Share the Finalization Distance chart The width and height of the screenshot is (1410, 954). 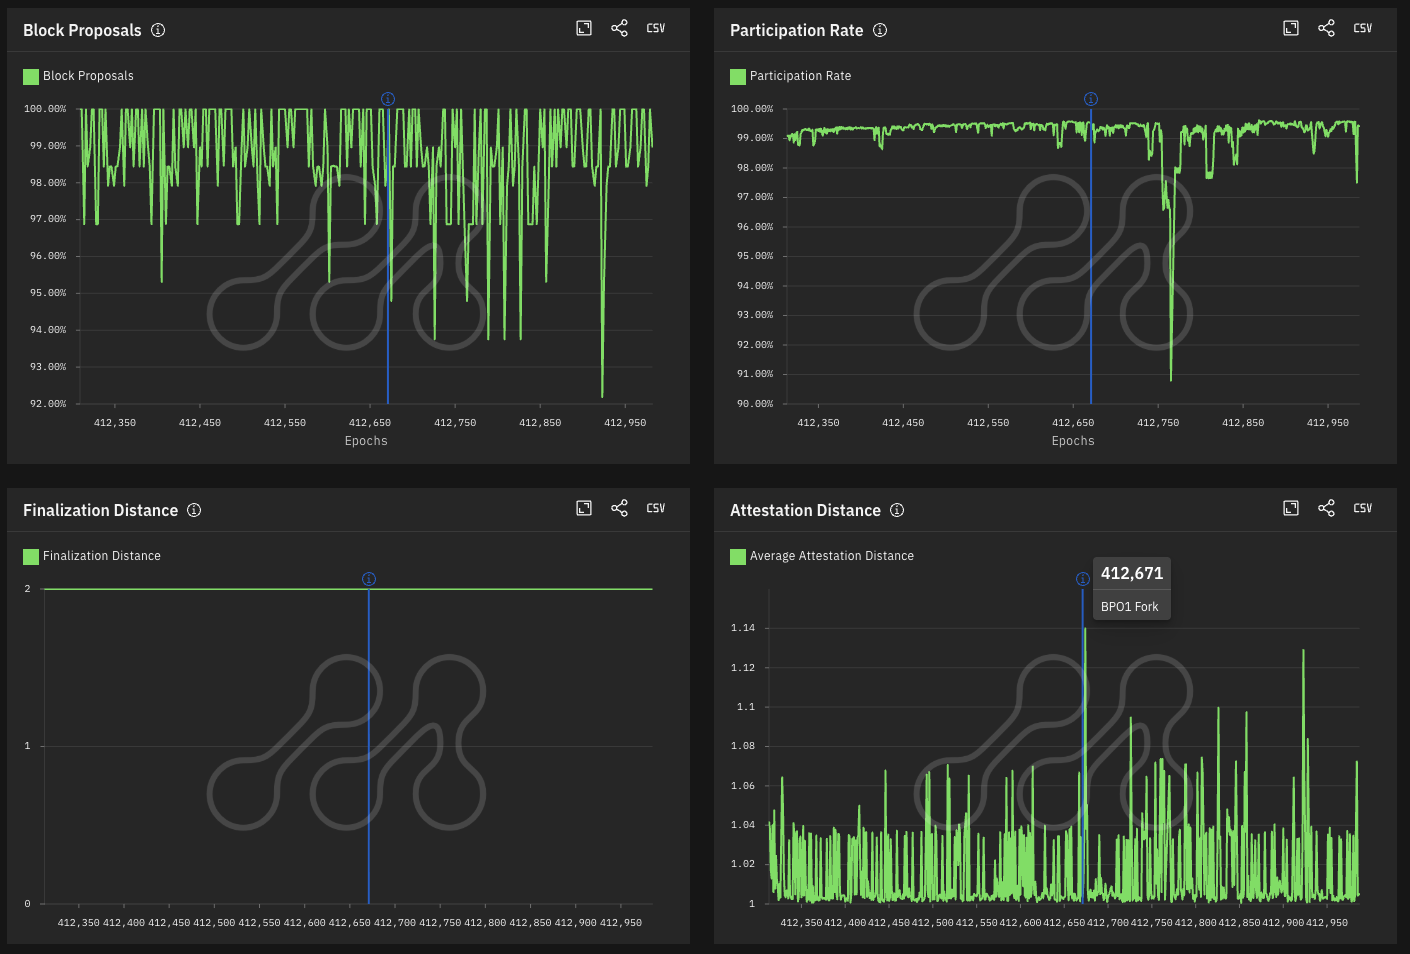pos(619,508)
